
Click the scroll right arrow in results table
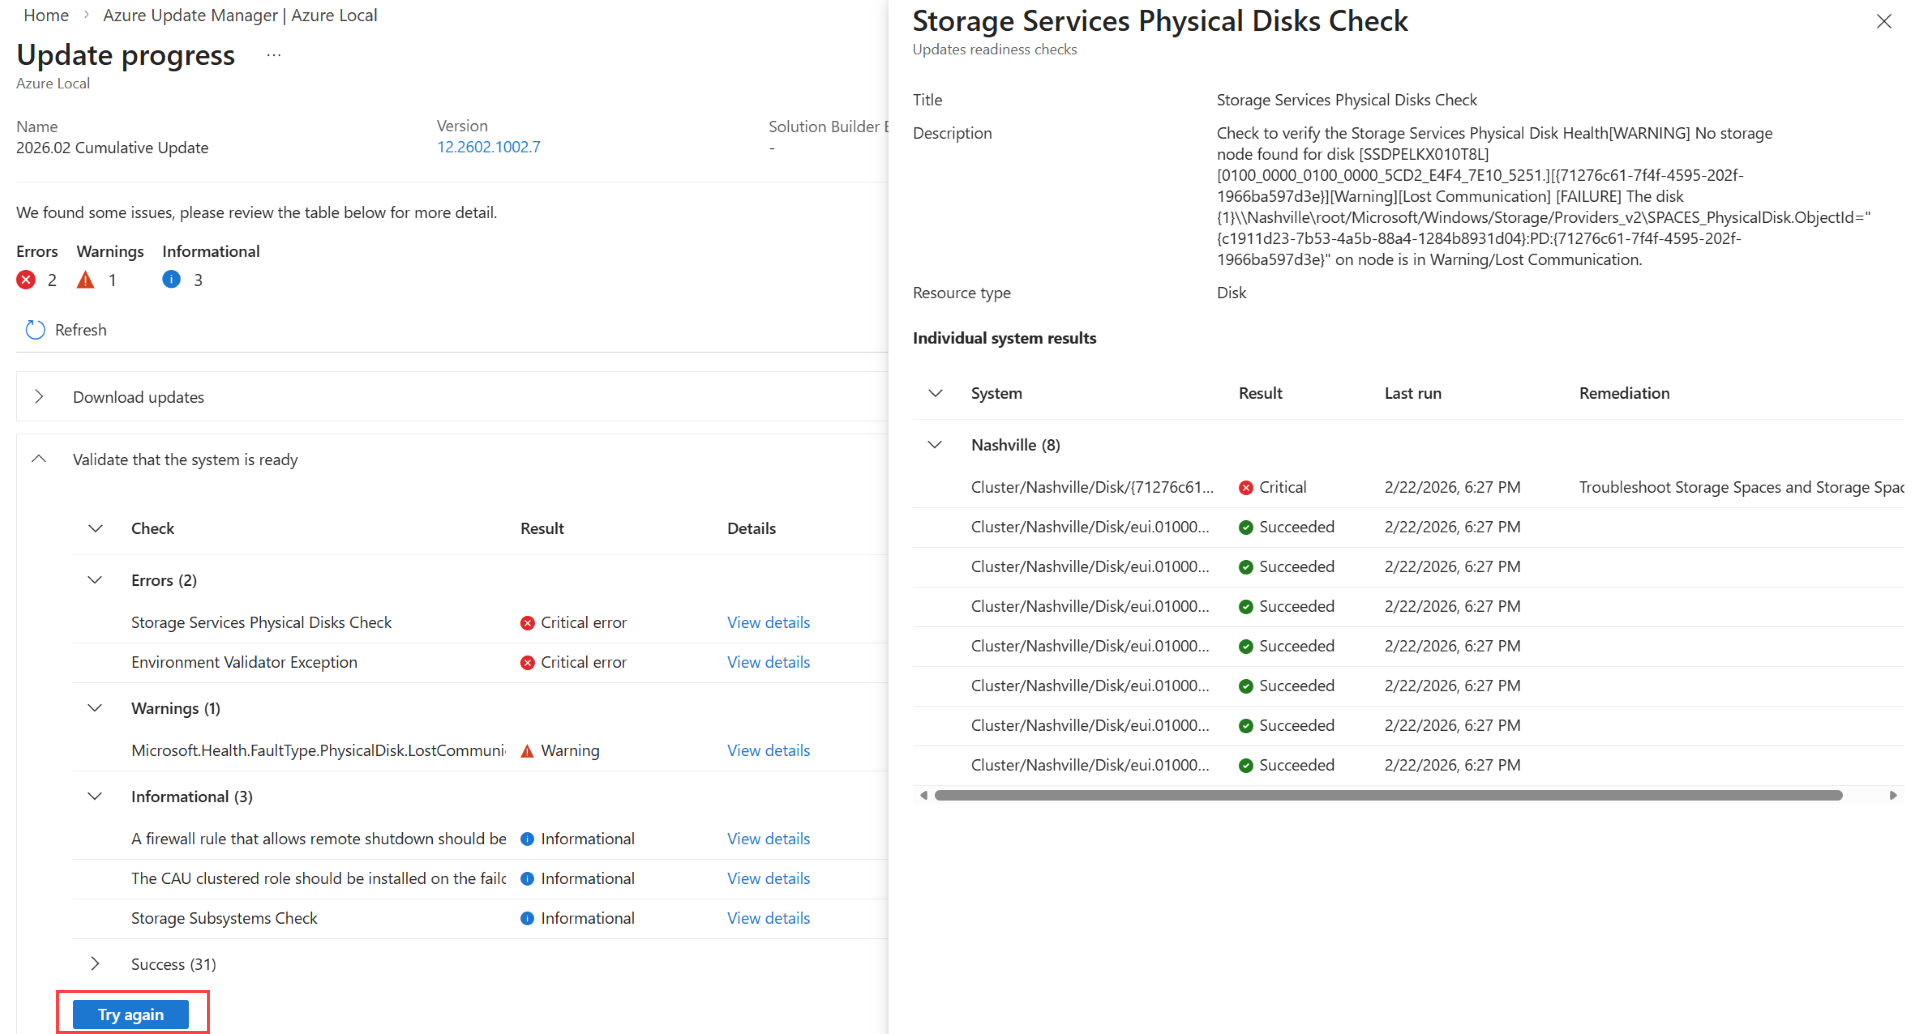(x=1892, y=796)
